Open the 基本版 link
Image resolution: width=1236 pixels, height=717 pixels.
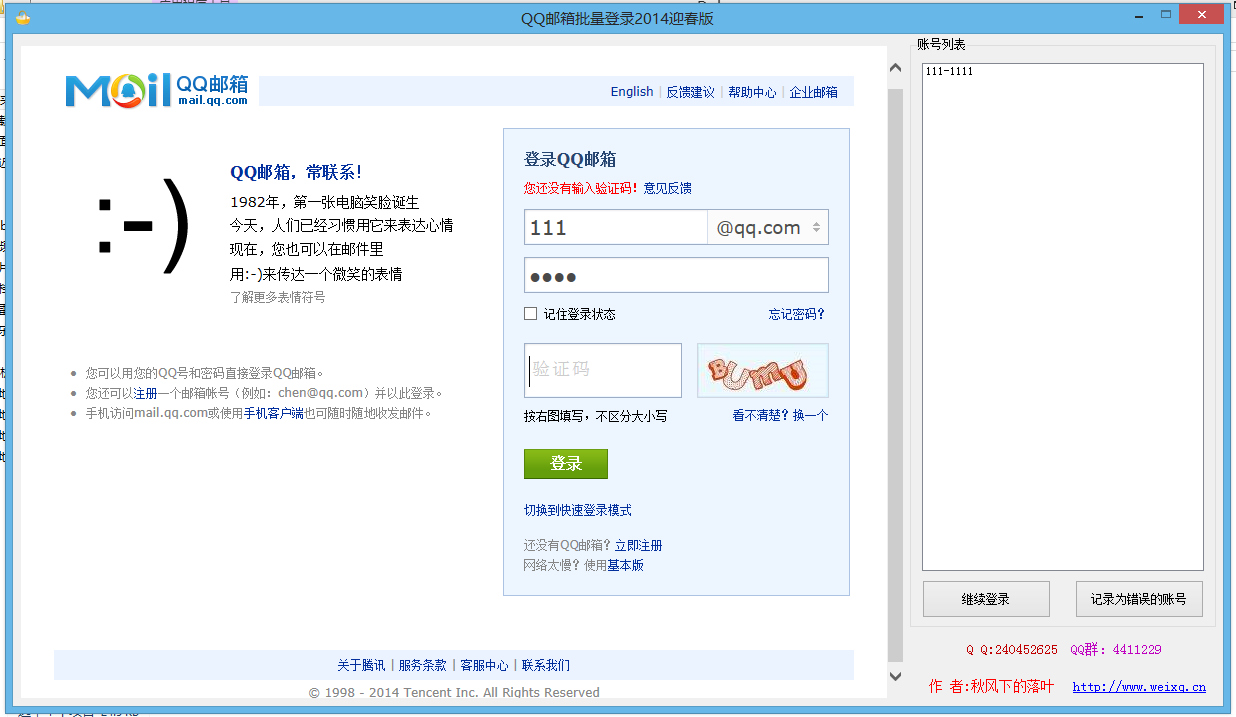[x=626, y=565]
